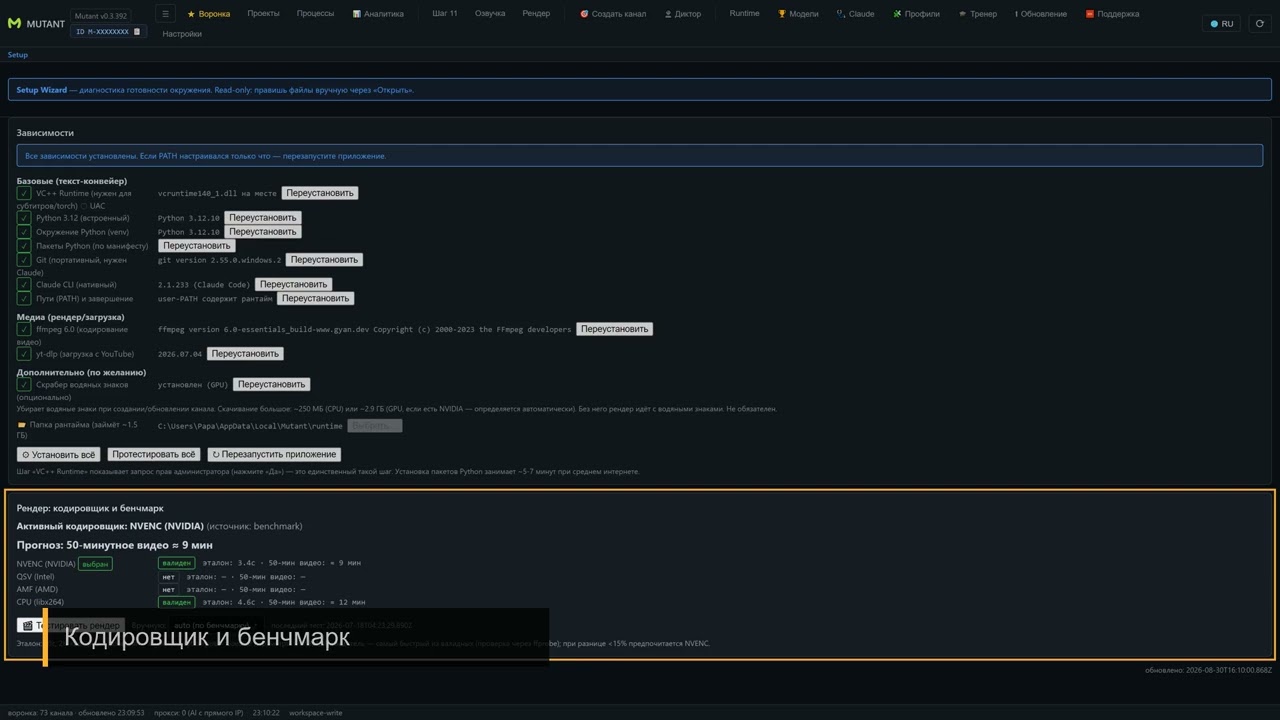Click the red icon beside Поддержка
This screenshot has height=720, width=1280.
[1090, 14]
